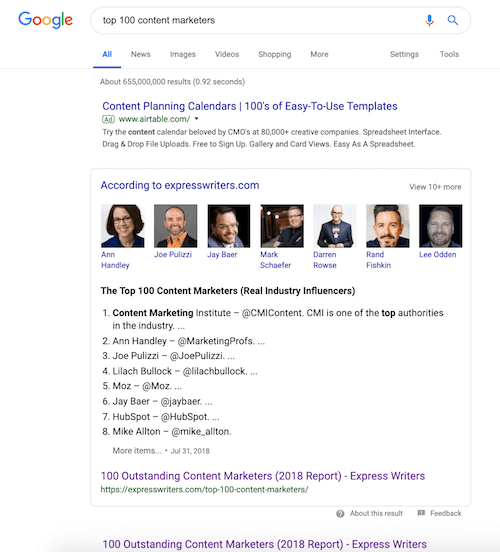Click the www.airtable.com/ URL

tap(154, 119)
